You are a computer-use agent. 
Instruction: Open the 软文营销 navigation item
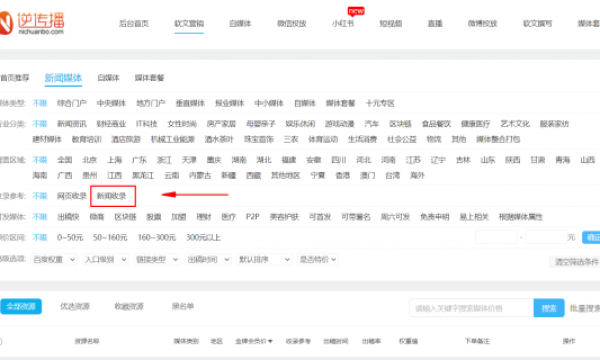click(x=189, y=23)
